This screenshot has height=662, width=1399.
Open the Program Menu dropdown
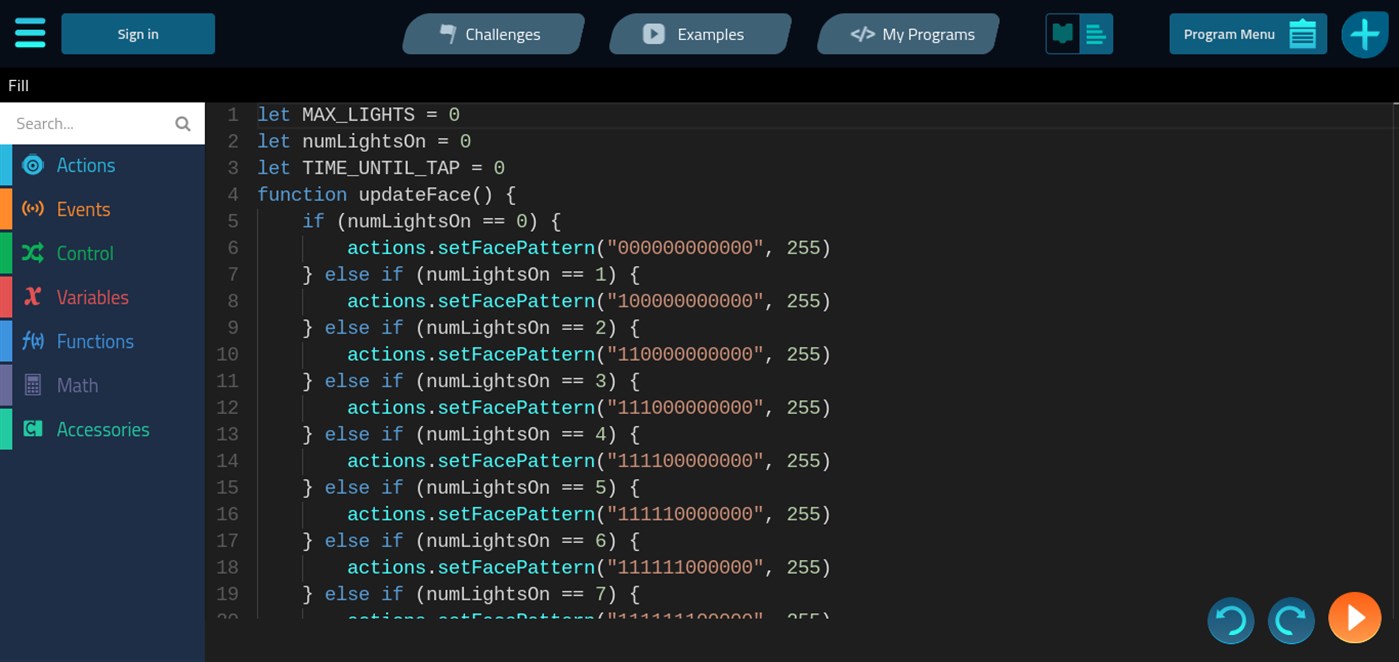click(1247, 34)
